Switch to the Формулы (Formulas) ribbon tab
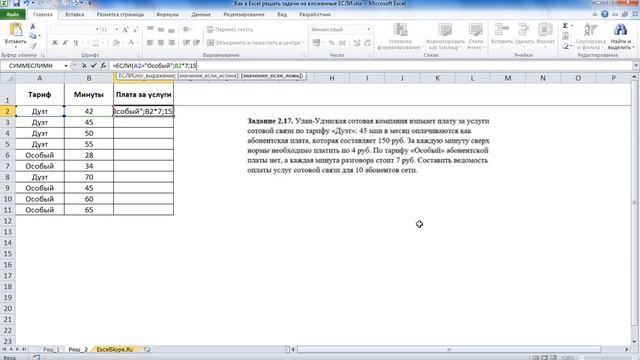 [167, 14]
